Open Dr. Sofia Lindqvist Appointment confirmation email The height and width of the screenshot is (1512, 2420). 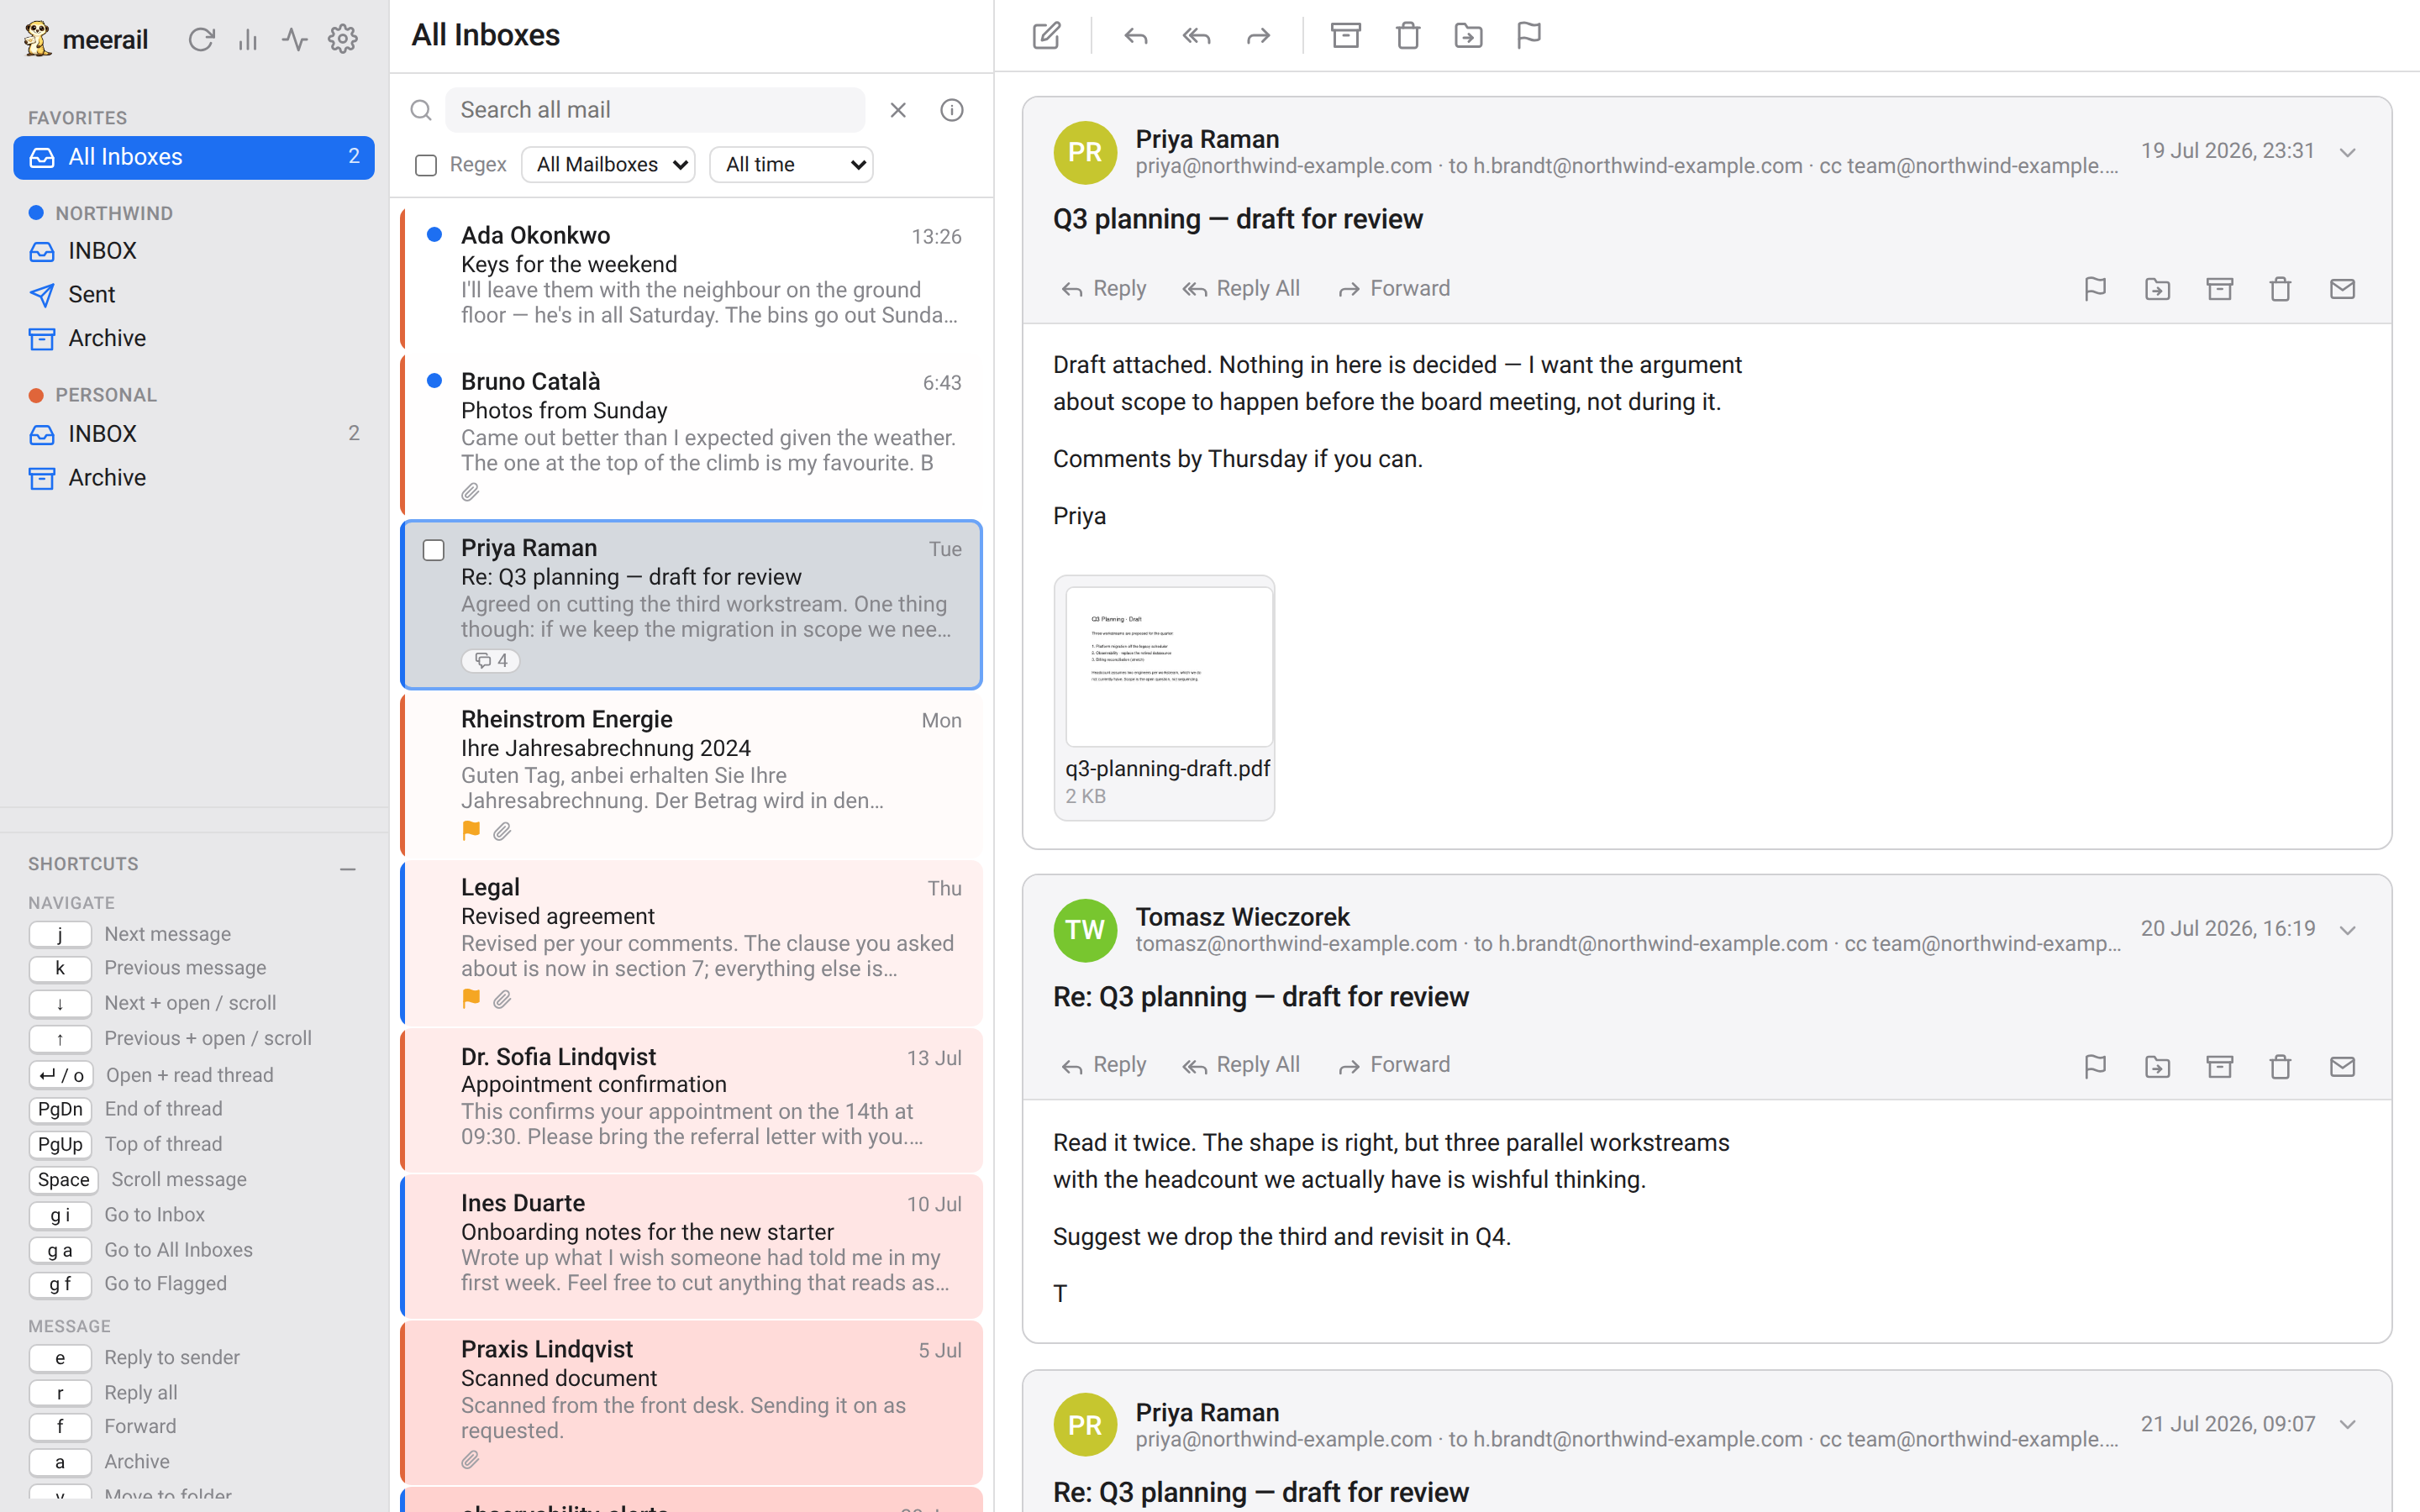pos(691,1100)
